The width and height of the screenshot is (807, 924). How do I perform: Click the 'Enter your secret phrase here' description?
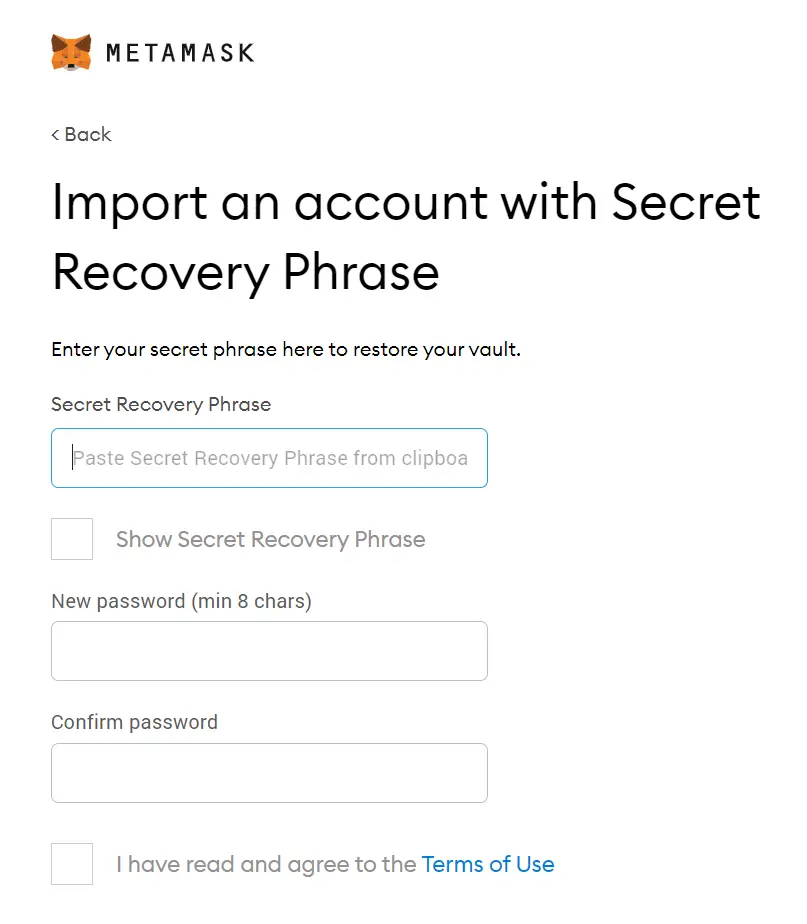(x=286, y=349)
